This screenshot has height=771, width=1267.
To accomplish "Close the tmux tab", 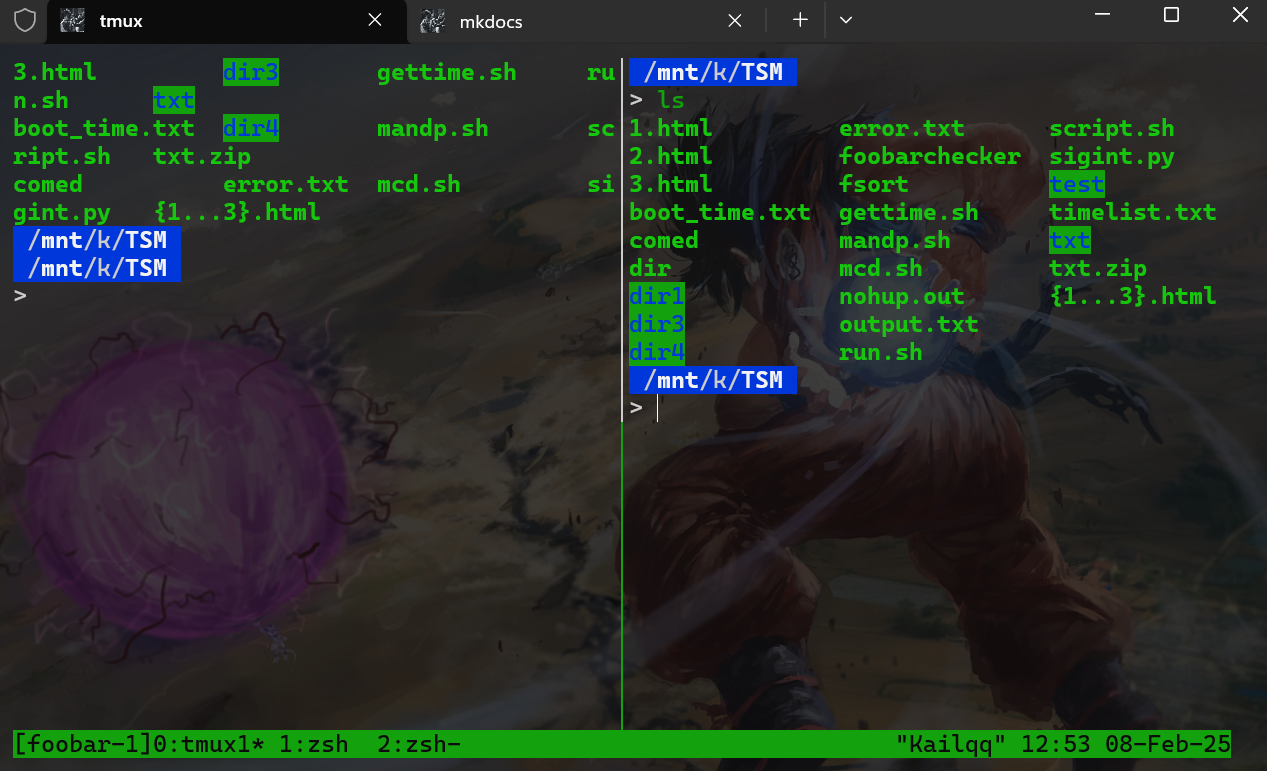I will click(x=375, y=20).
